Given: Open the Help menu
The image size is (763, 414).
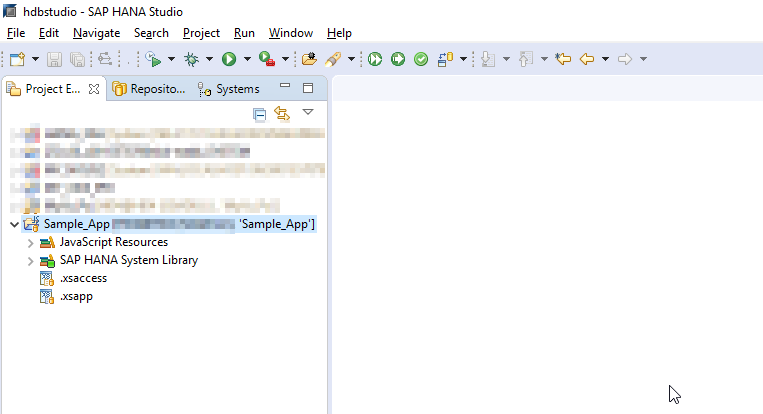Looking at the screenshot, I should click(339, 33).
